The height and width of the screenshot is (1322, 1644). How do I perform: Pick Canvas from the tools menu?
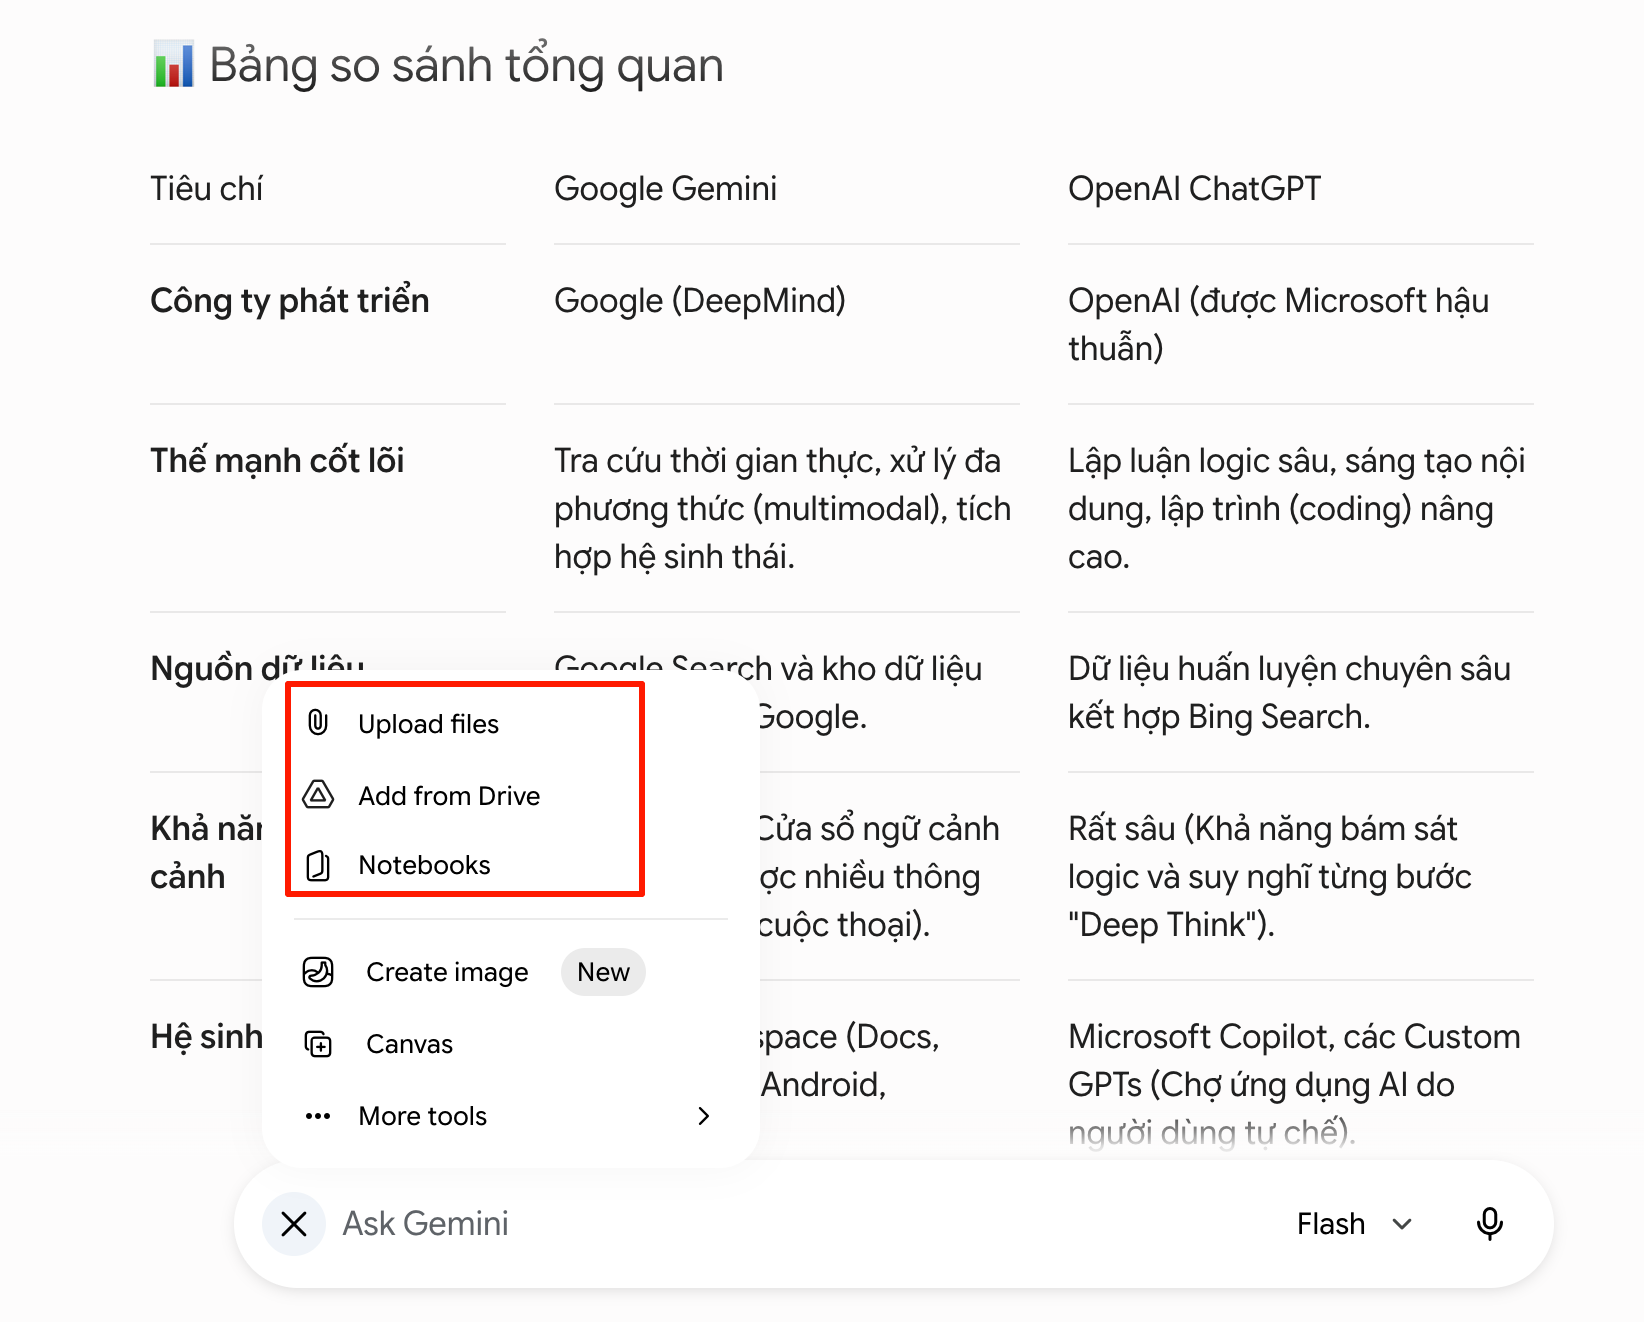coord(511,1044)
